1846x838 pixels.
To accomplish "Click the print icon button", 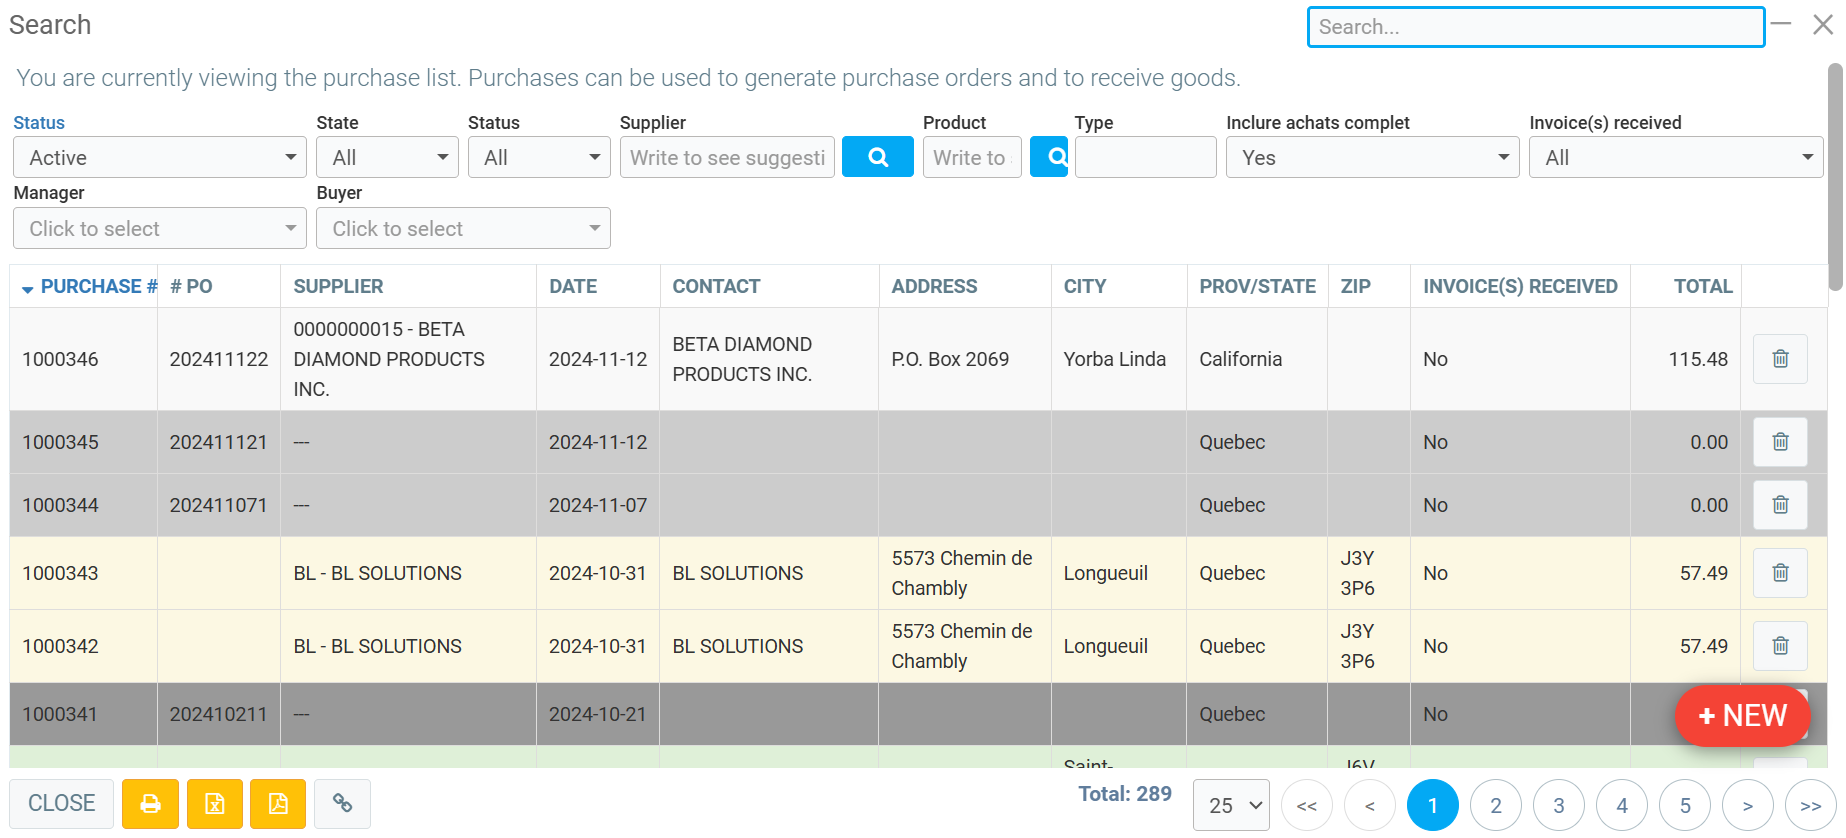I will pyautogui.click(x=150, y=804).
